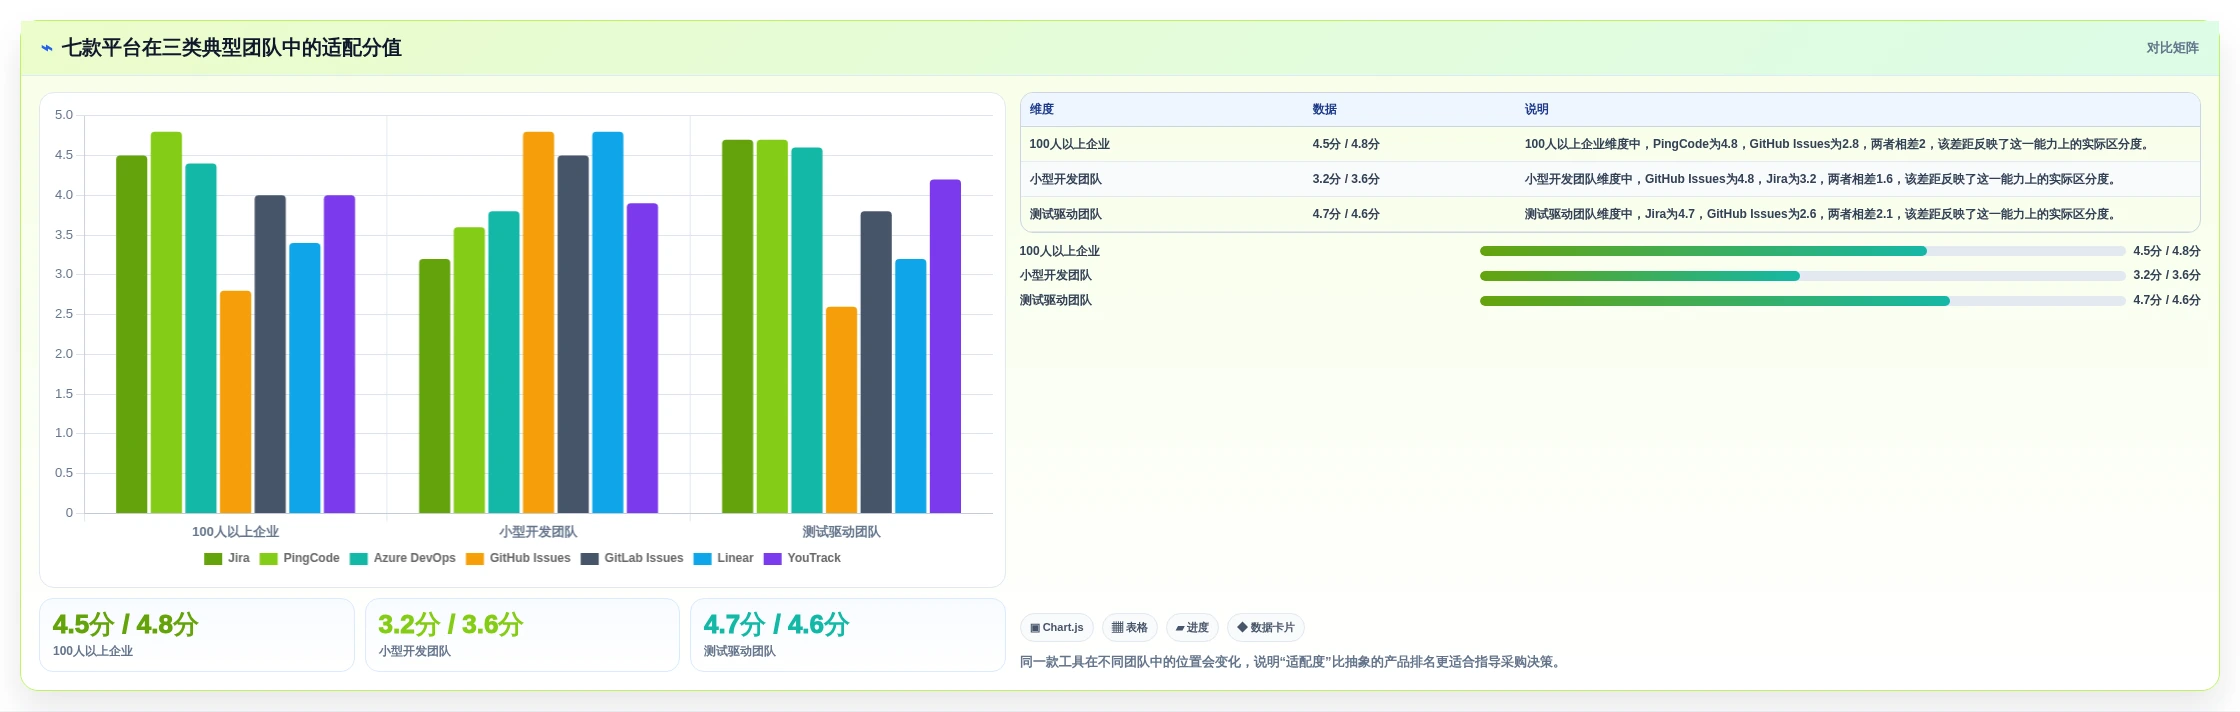Click the PingCode bar in 100人以上企业 group
Viewport: 2240px width, 712px height.
(166, 323)
